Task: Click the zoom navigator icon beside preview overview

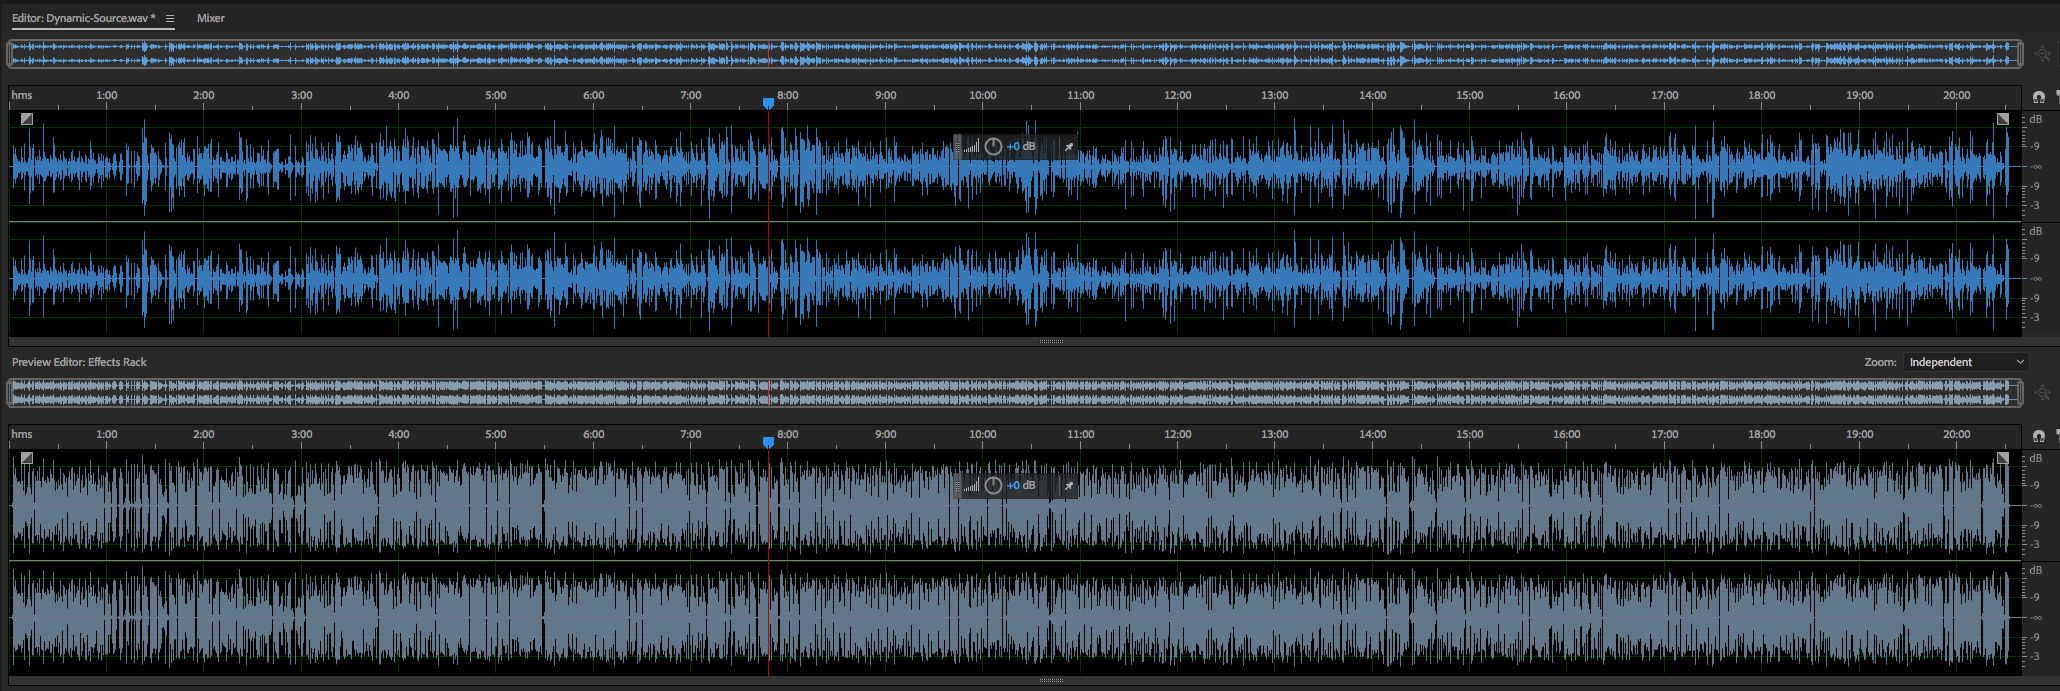Action: [x=2042, y=393]
